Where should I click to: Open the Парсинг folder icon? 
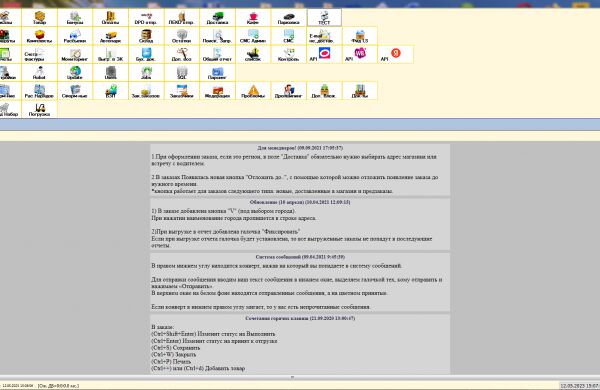[217, 73]
